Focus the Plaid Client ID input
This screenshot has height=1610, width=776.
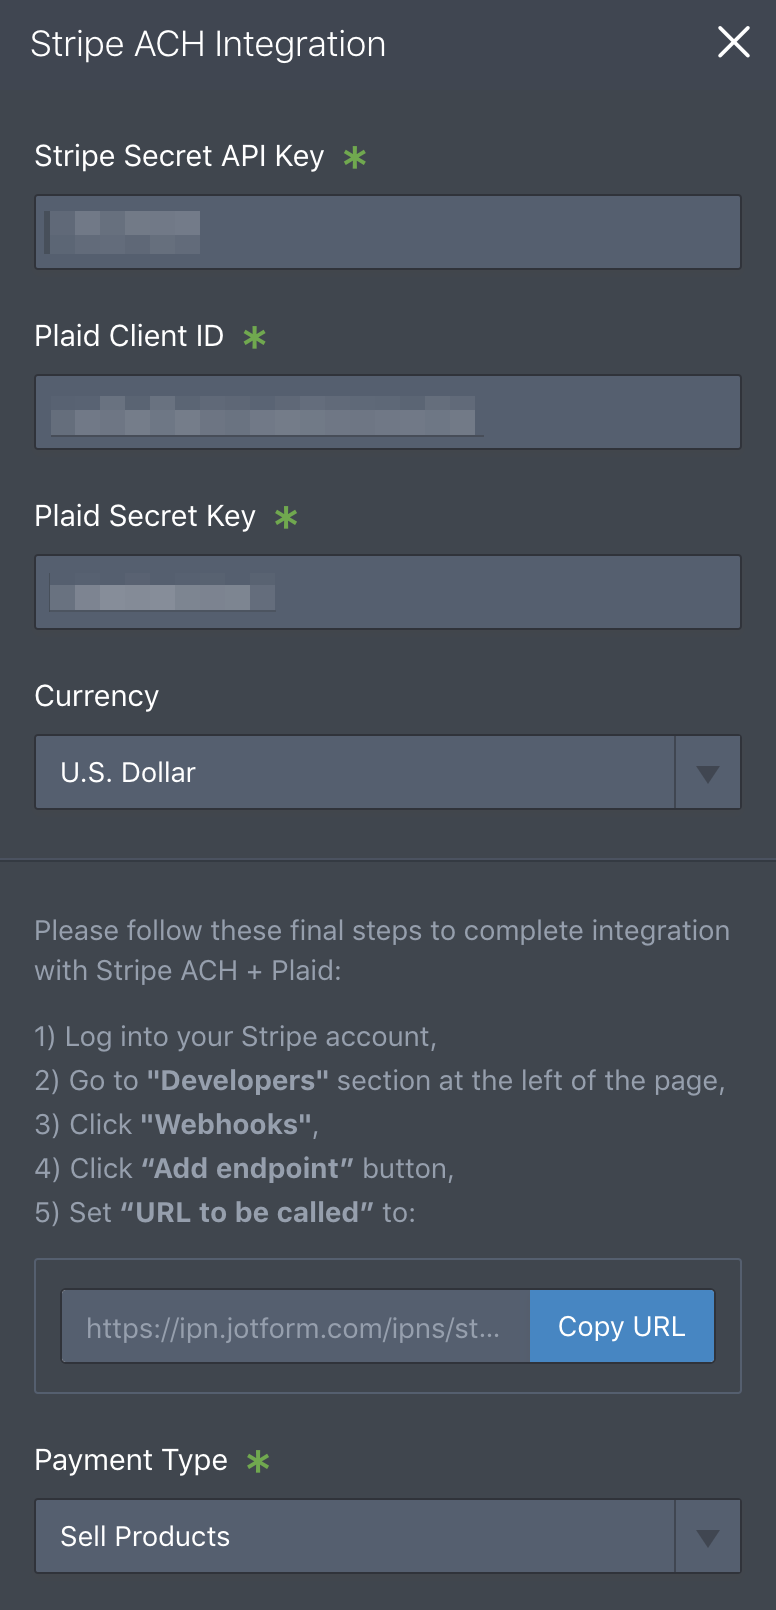pos(388,412)
